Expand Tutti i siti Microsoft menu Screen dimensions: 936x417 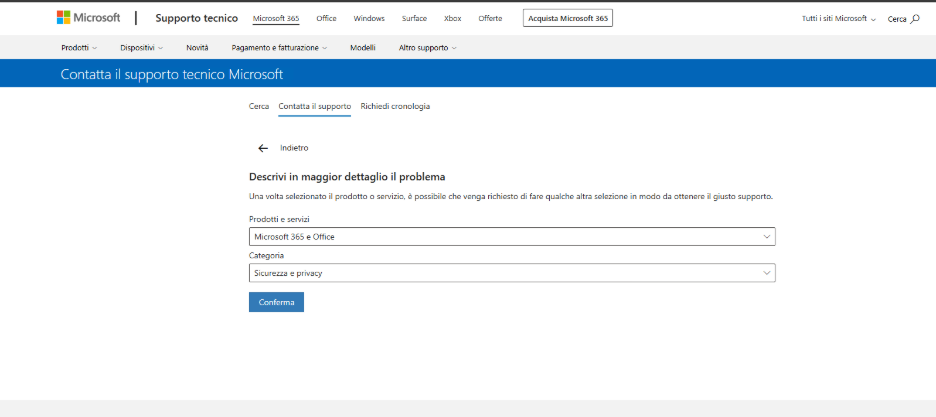tap(839, 18)
